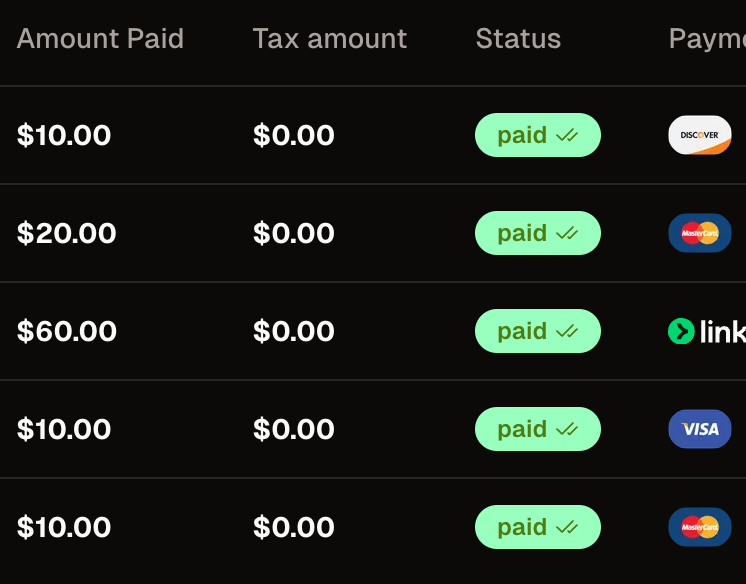Click the paid badge in the $20.00 row

pyautogui.click(x=537, y=233)
